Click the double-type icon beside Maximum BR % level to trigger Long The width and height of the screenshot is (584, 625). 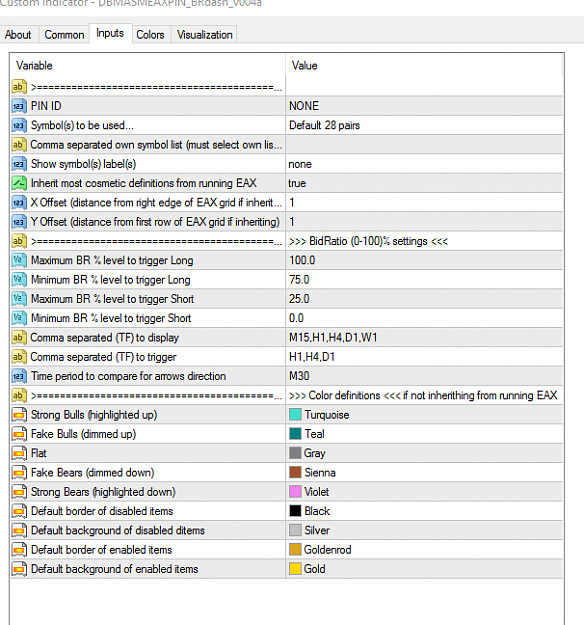coord(19,260)
